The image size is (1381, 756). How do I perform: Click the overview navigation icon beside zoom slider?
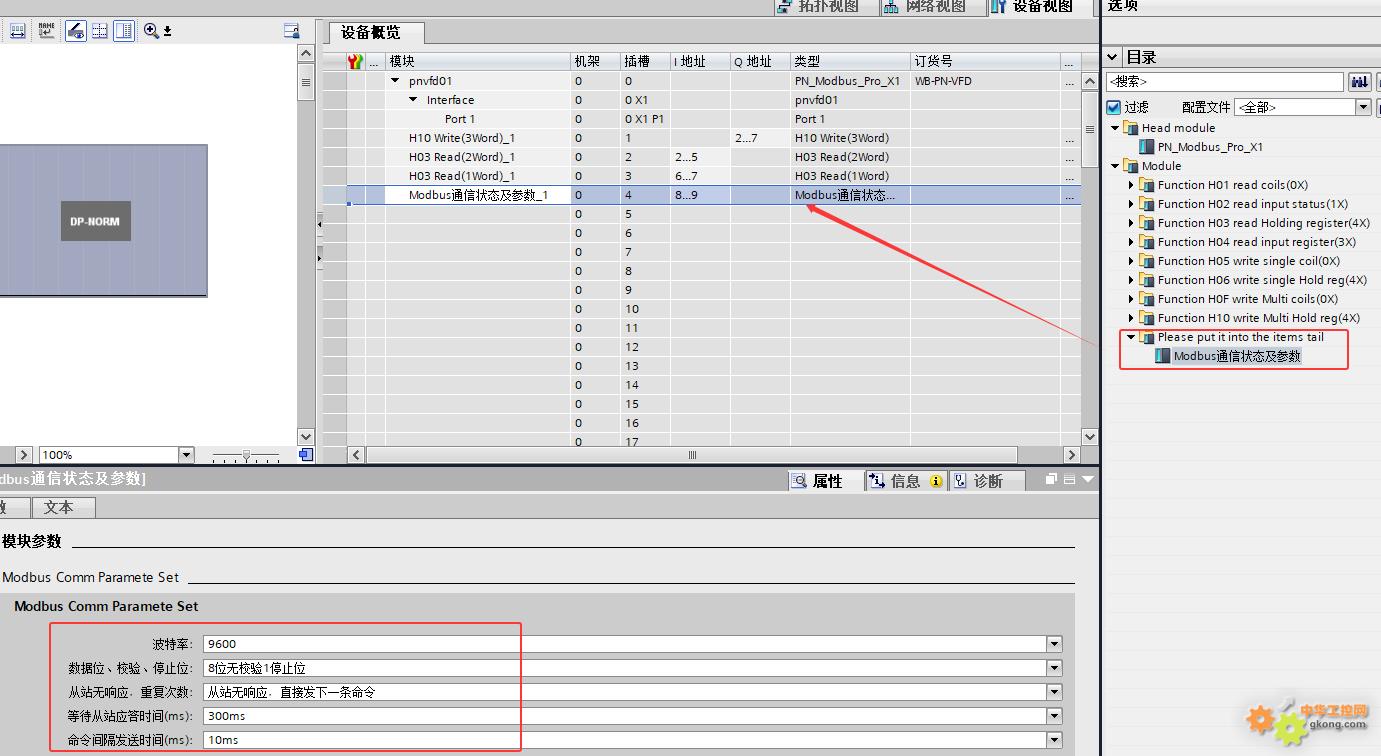[x=306, y=455]
